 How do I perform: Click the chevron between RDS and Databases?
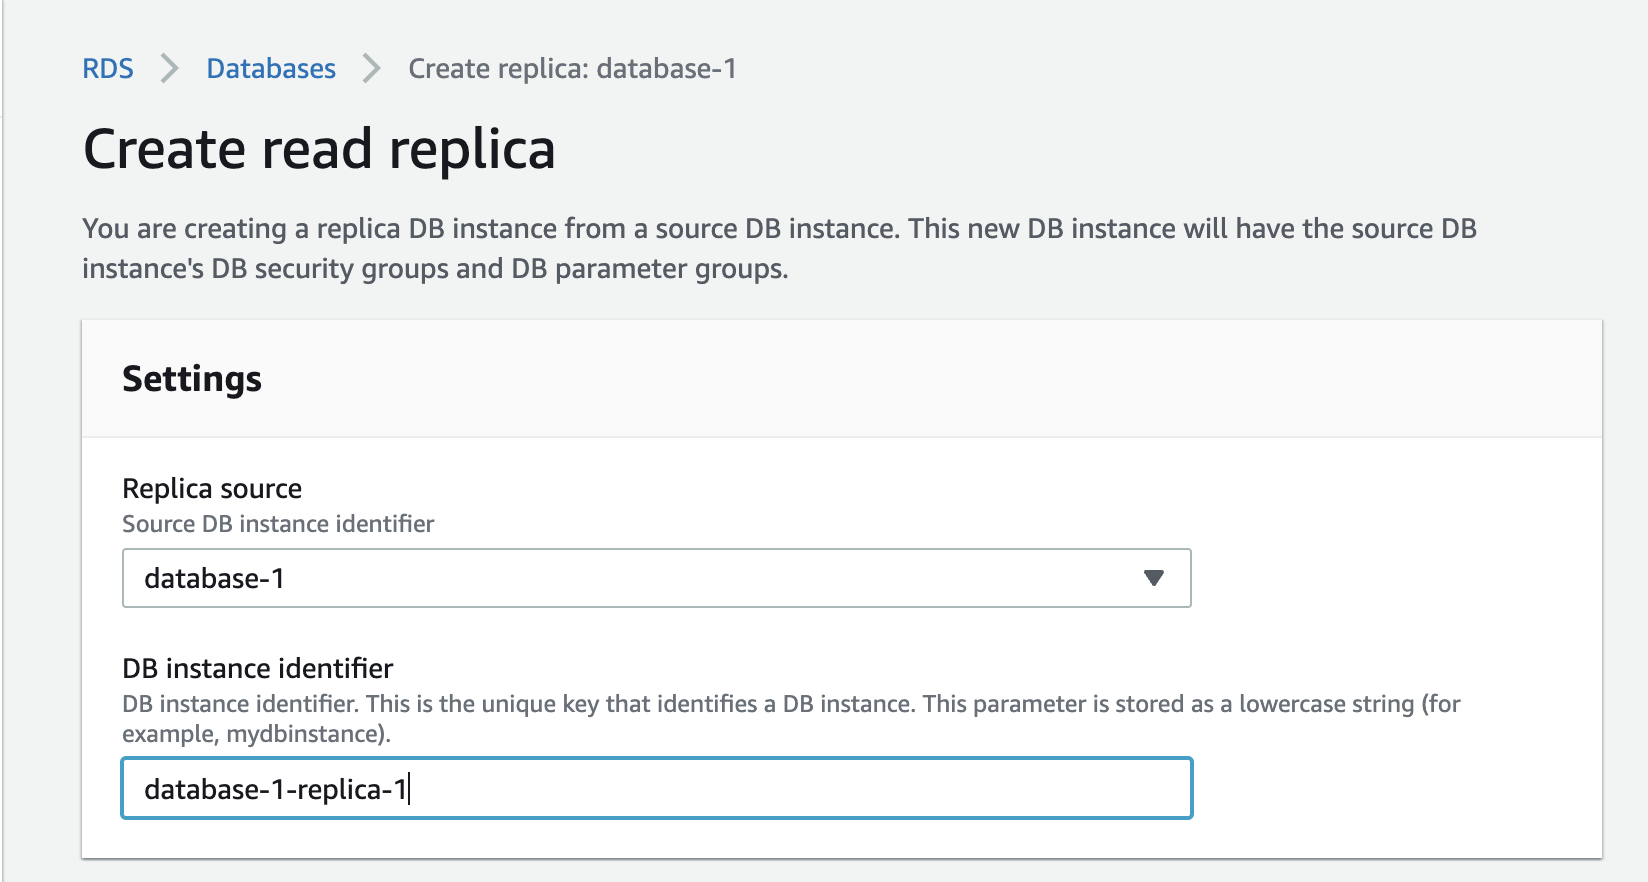[170, 69]
